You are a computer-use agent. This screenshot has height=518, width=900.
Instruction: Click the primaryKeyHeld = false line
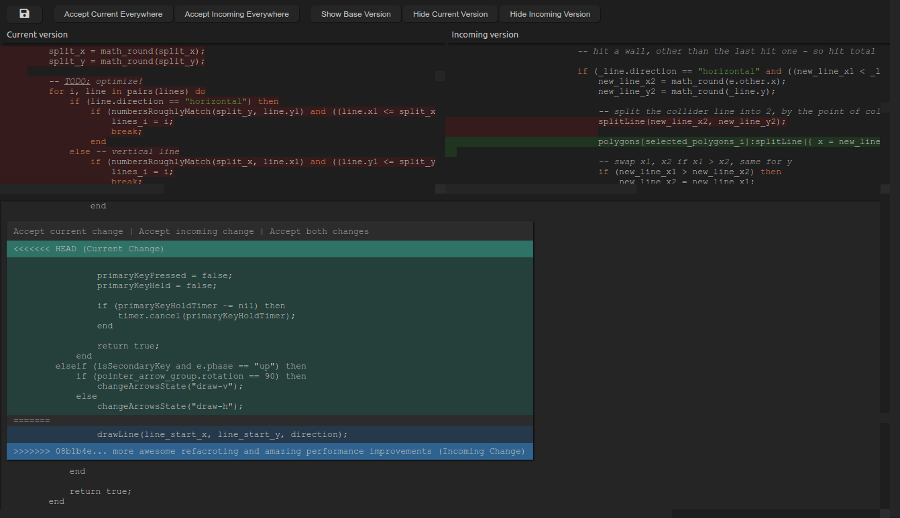coord(157,285)
